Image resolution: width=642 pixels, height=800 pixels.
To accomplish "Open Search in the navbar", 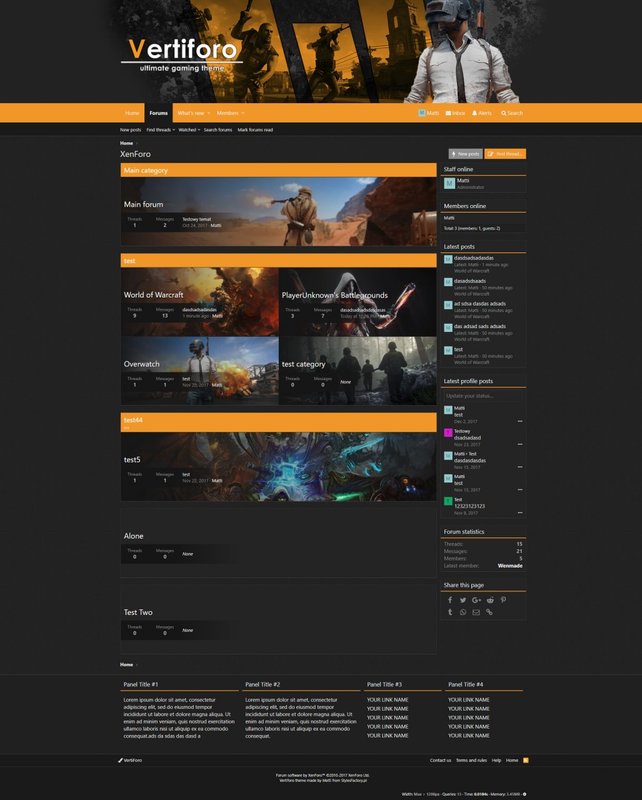I will click(x=512, y=113).
